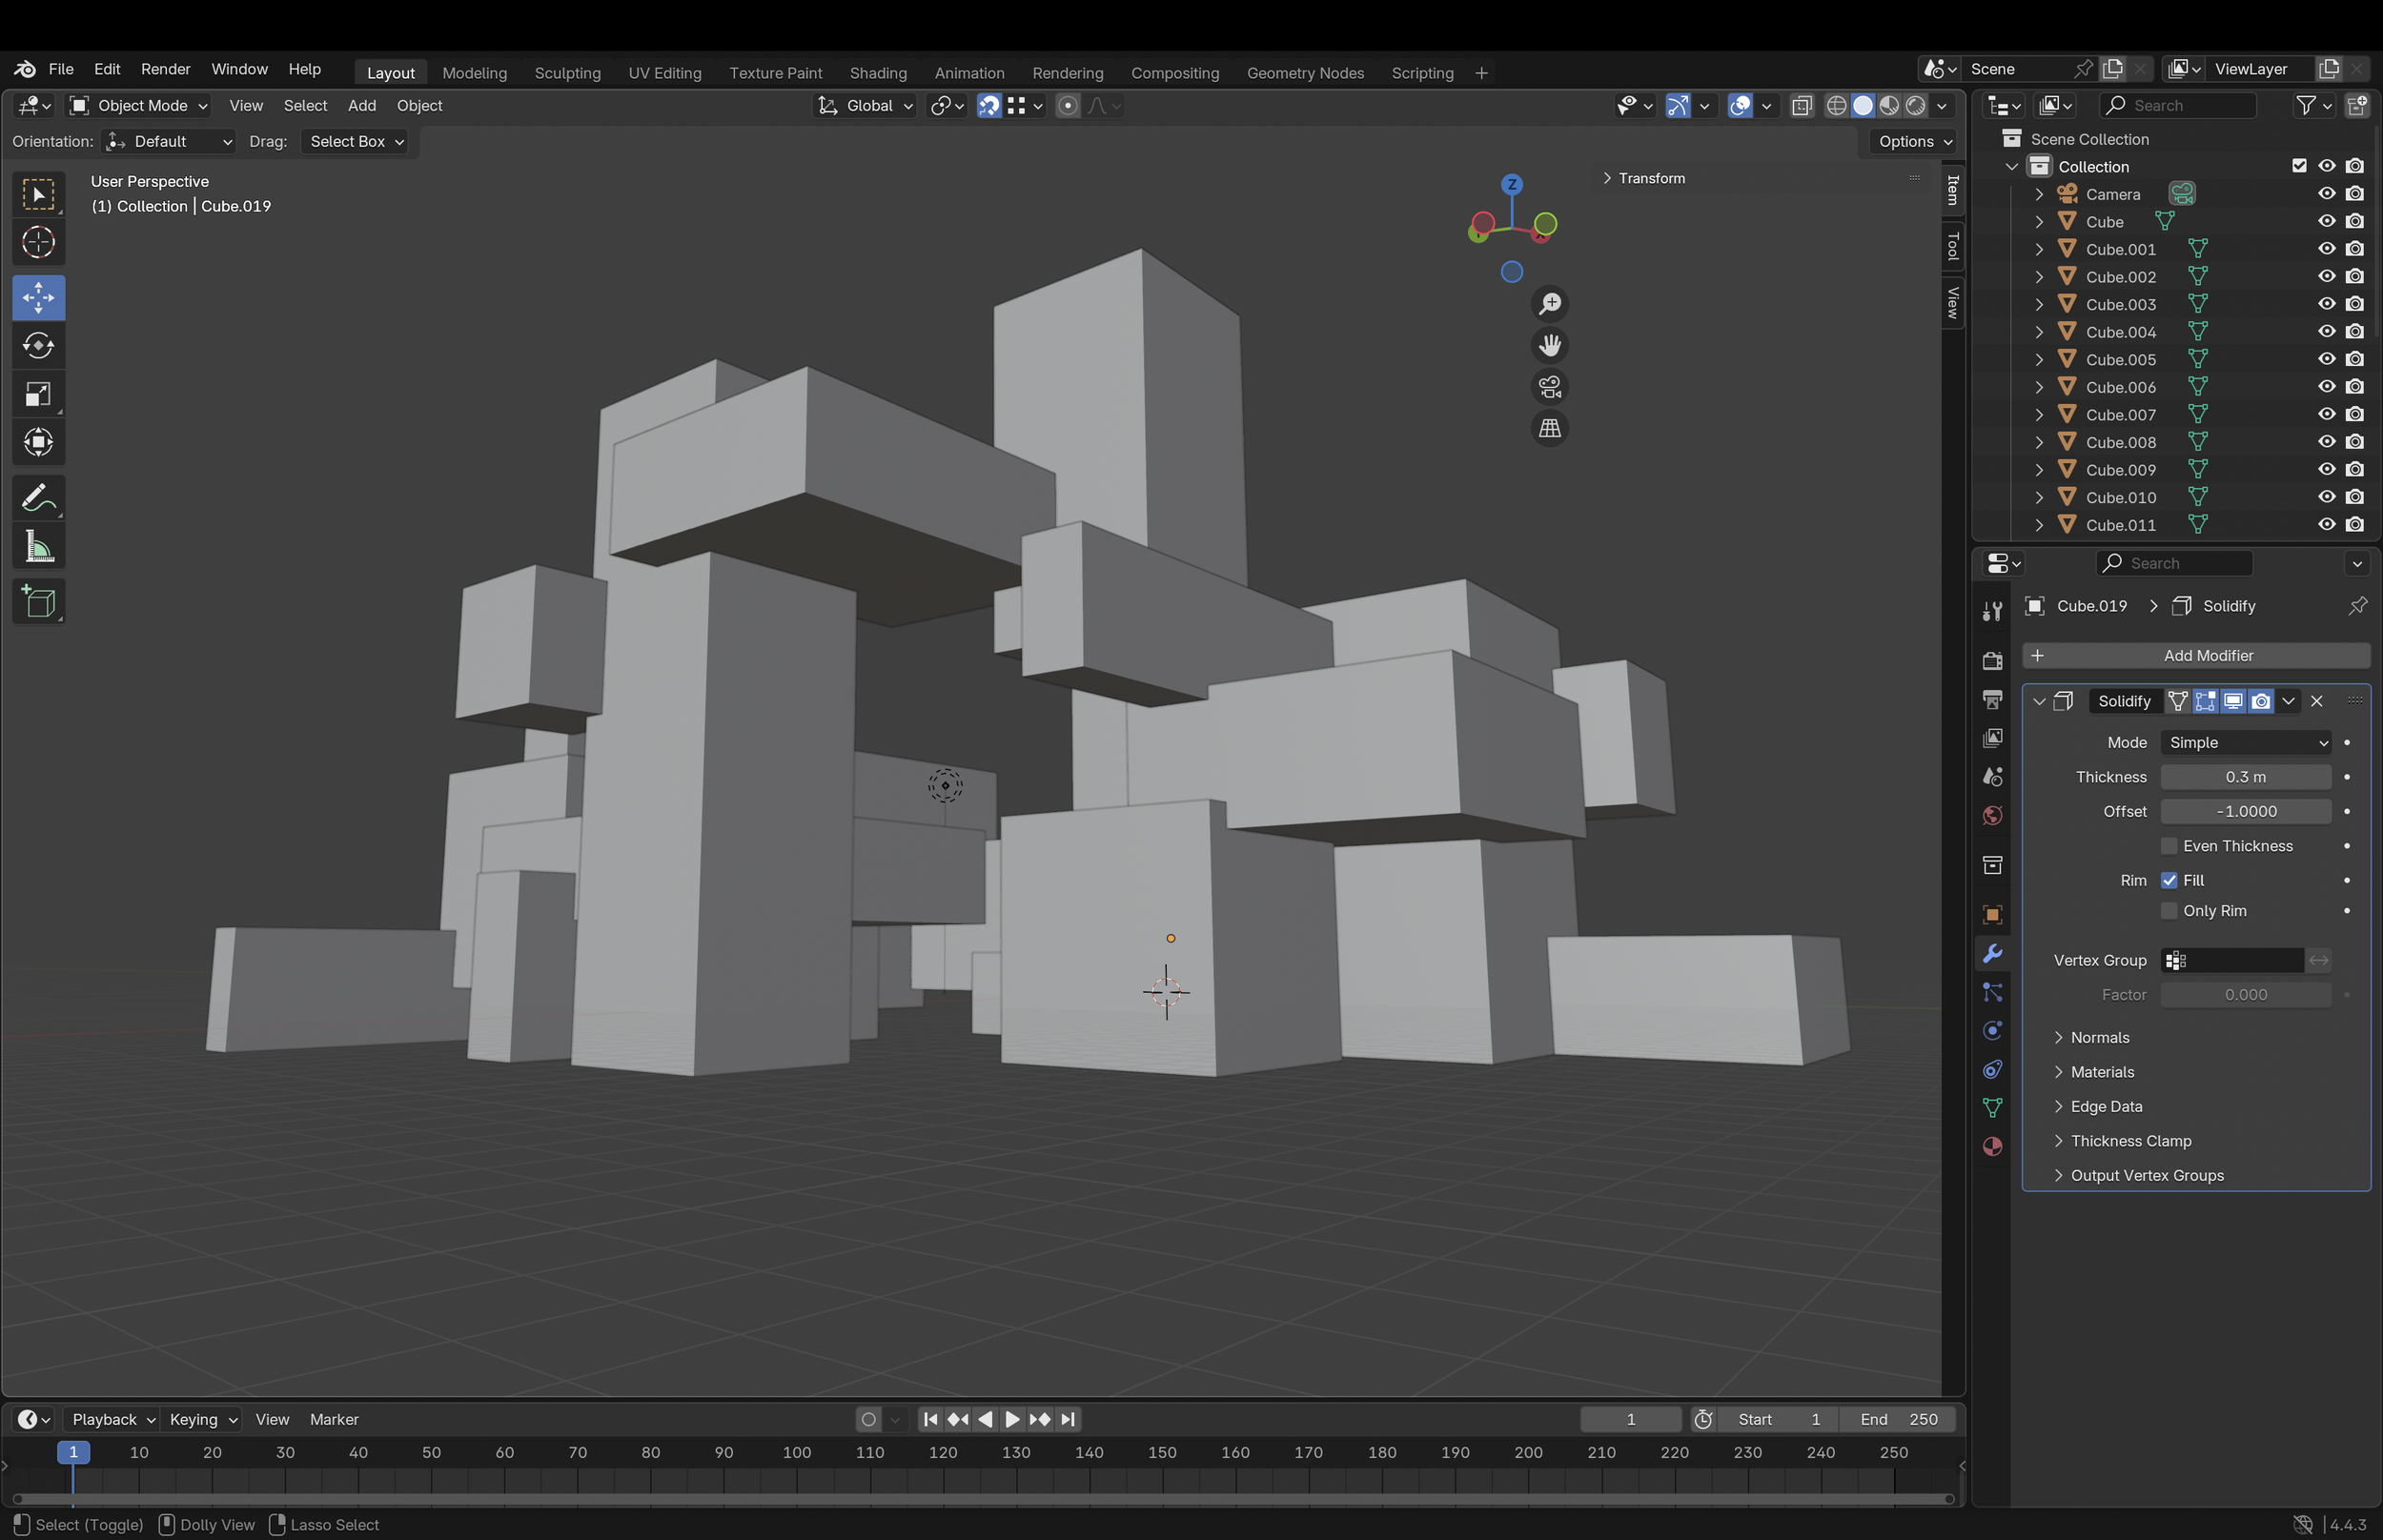Open the Render menu

(x=165, y=69)
